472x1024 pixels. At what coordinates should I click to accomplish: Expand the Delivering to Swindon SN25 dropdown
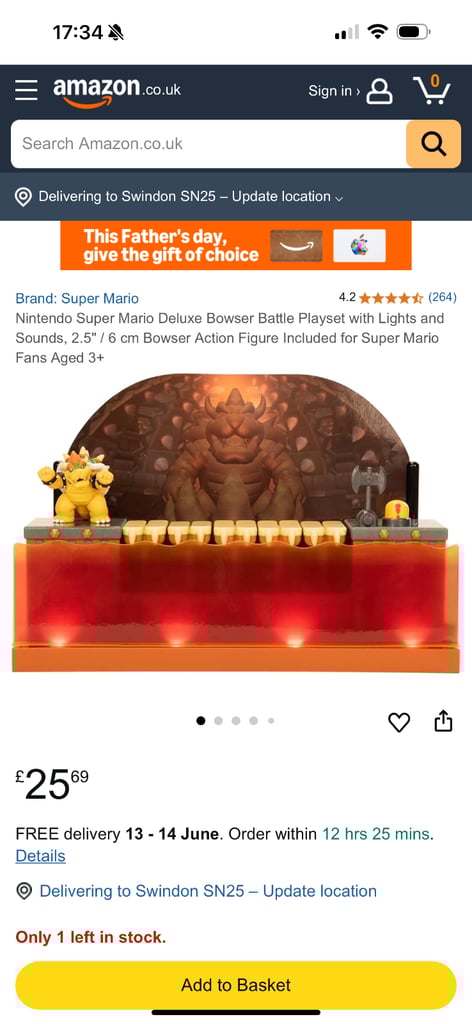(191, 197)
